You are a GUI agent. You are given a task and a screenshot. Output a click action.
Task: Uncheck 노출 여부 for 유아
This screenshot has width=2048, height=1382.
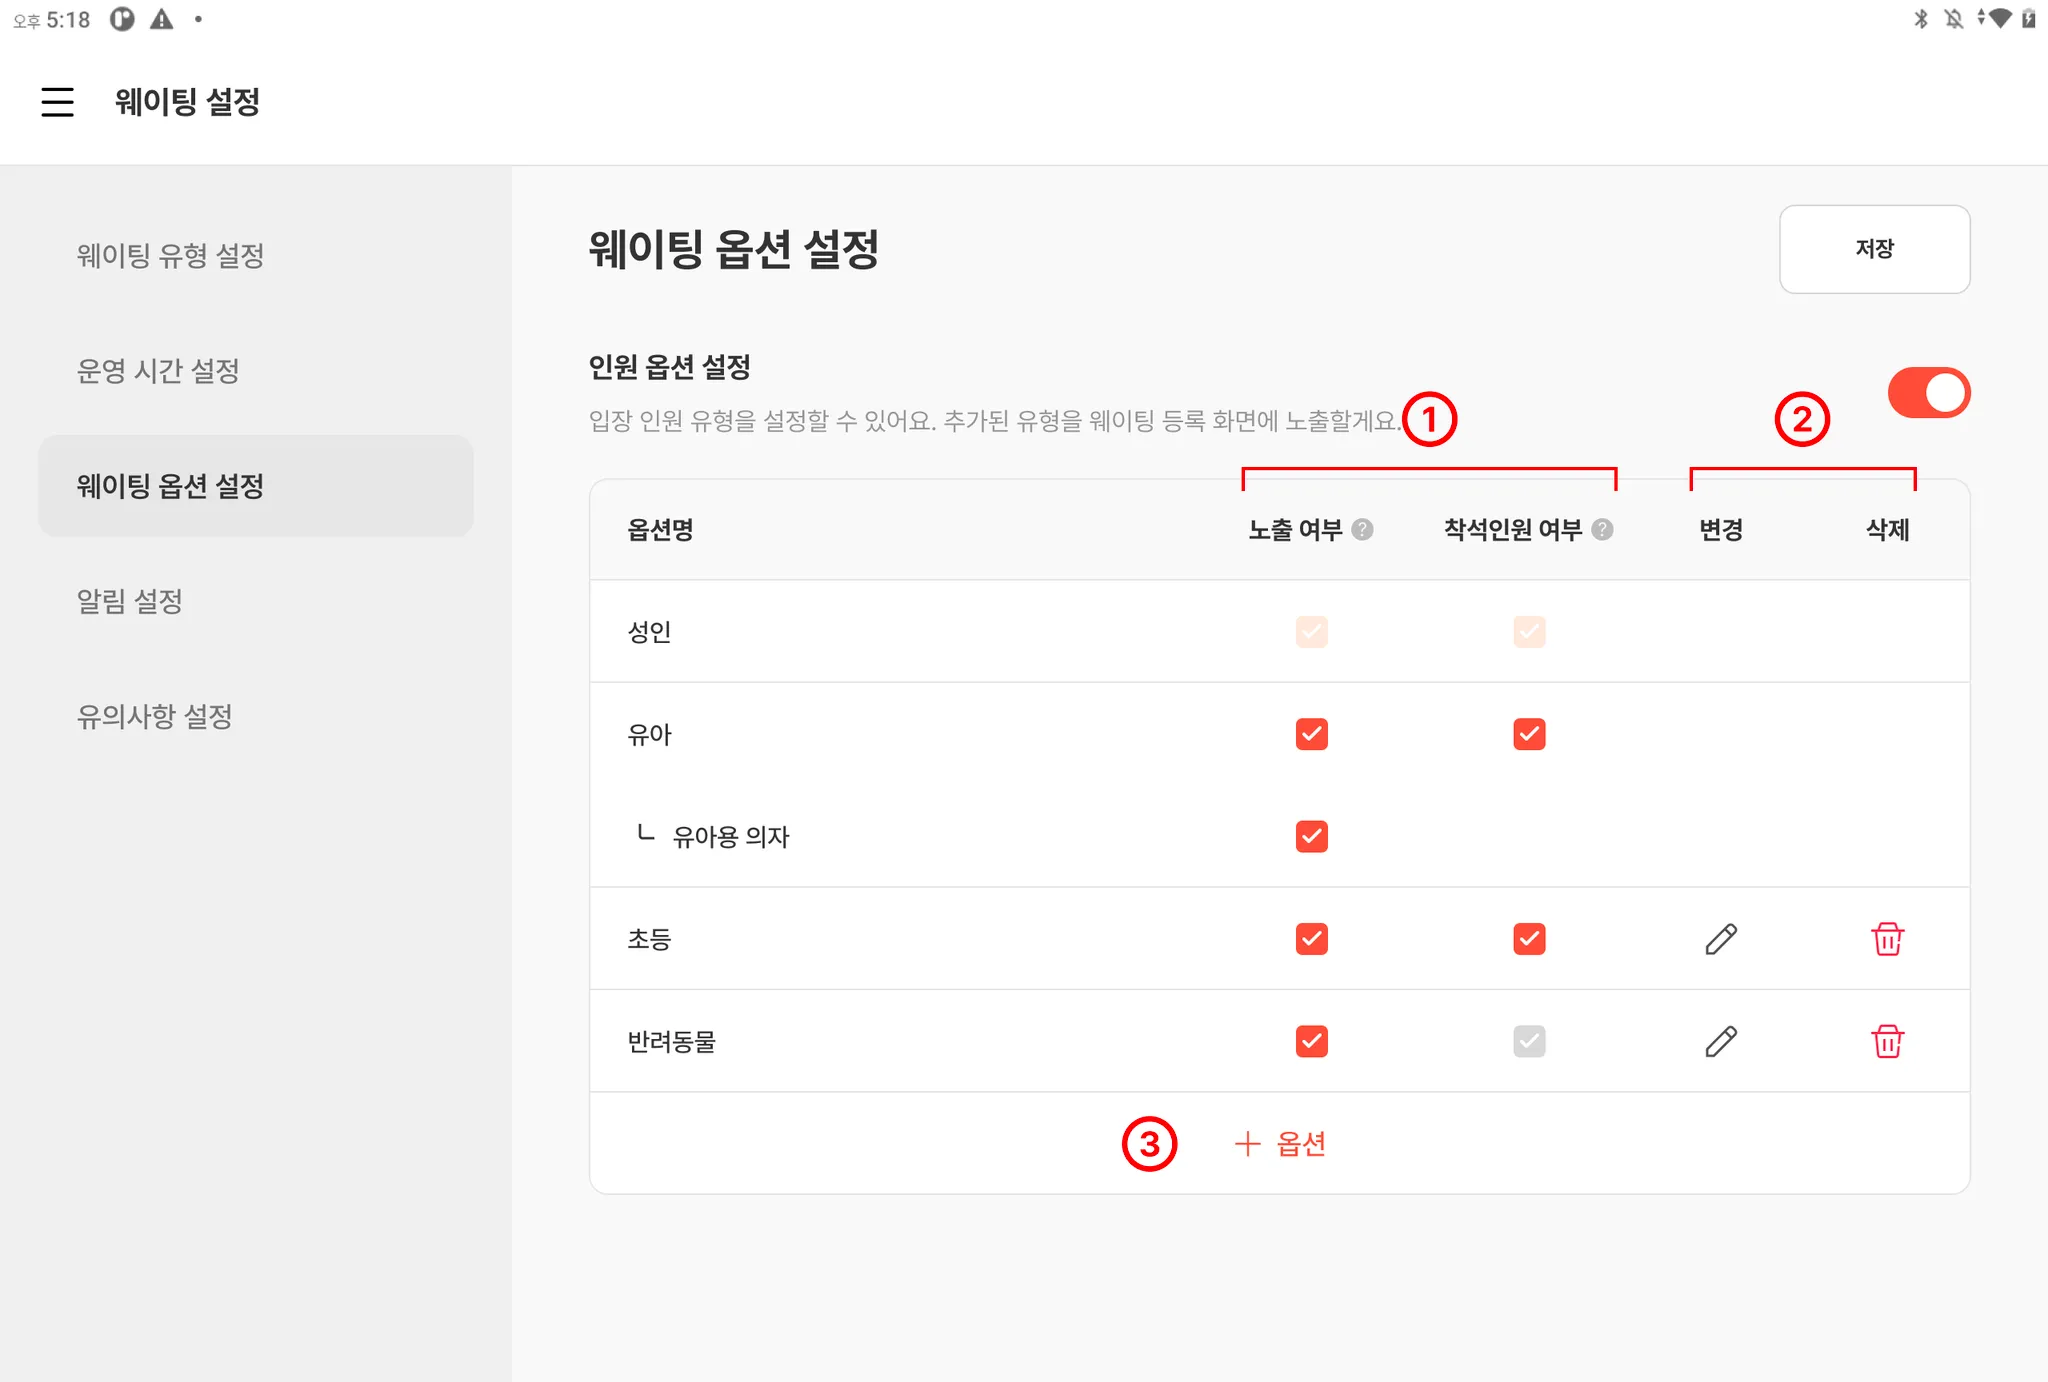[1311, 734]
